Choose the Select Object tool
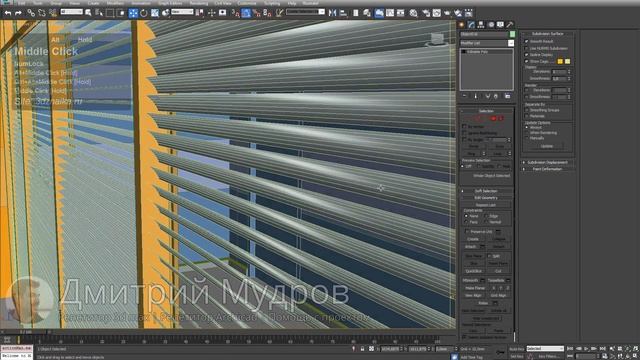This screenshot has width=640, height=360. pyautogui.click(x=88, y=13)
